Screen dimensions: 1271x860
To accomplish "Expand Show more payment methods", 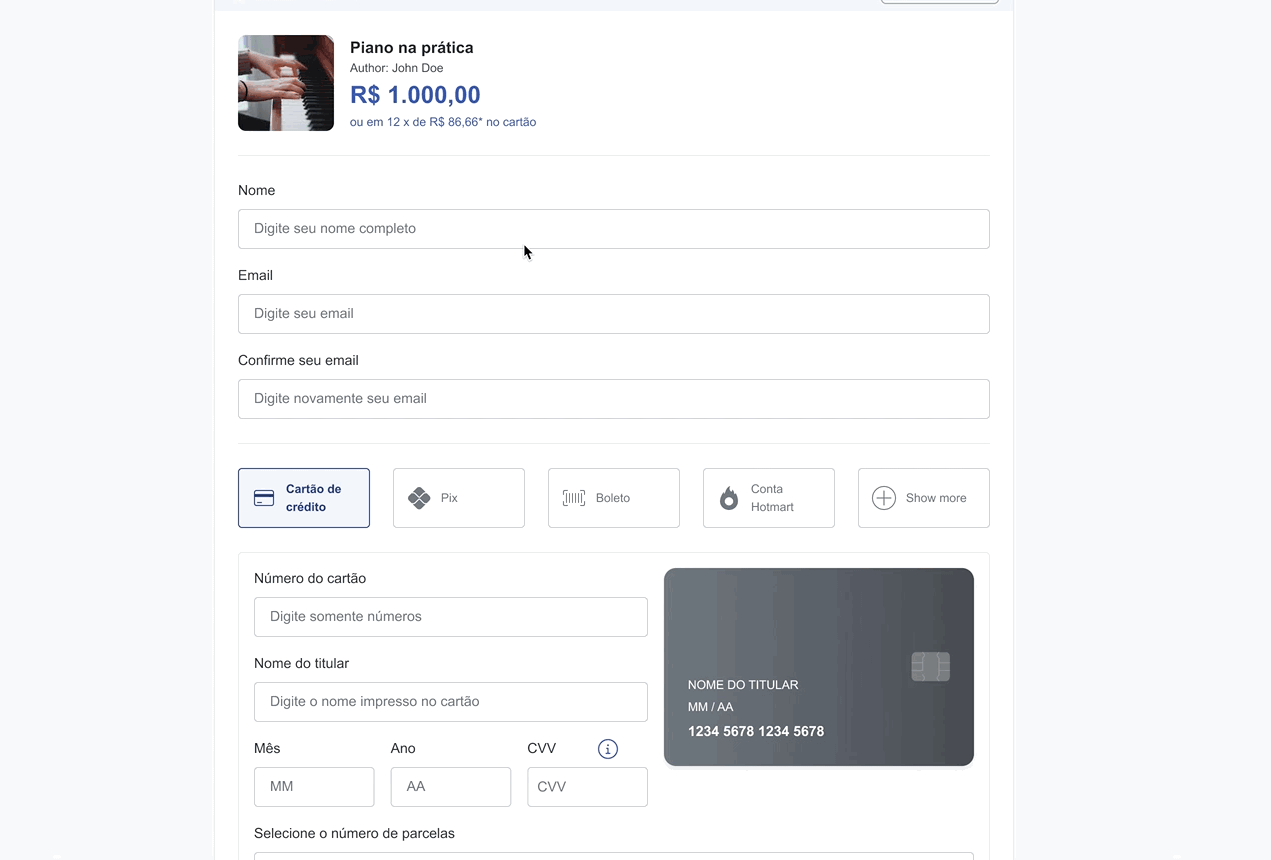I will coord(924,498).
